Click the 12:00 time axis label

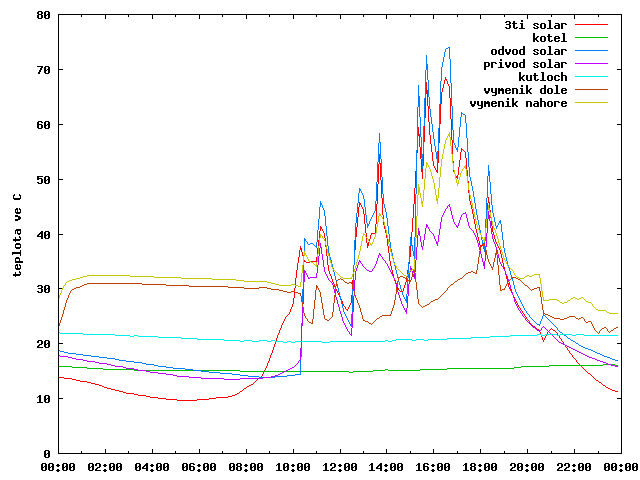pos(340,467)
